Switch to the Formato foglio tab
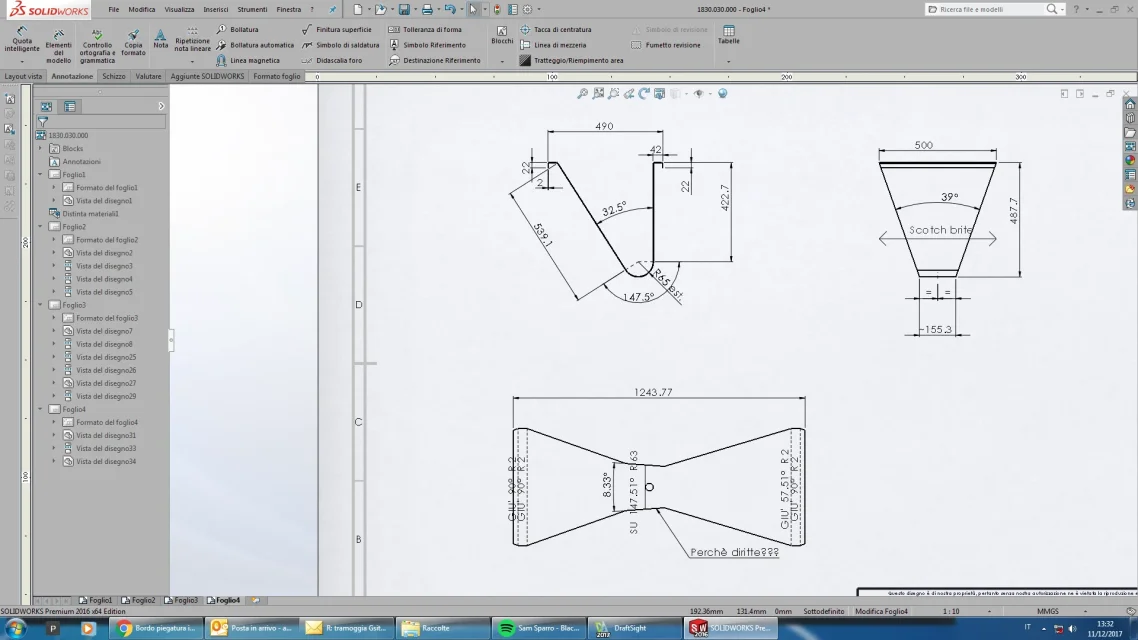The image size is (1138, 640). coord(277,76)
